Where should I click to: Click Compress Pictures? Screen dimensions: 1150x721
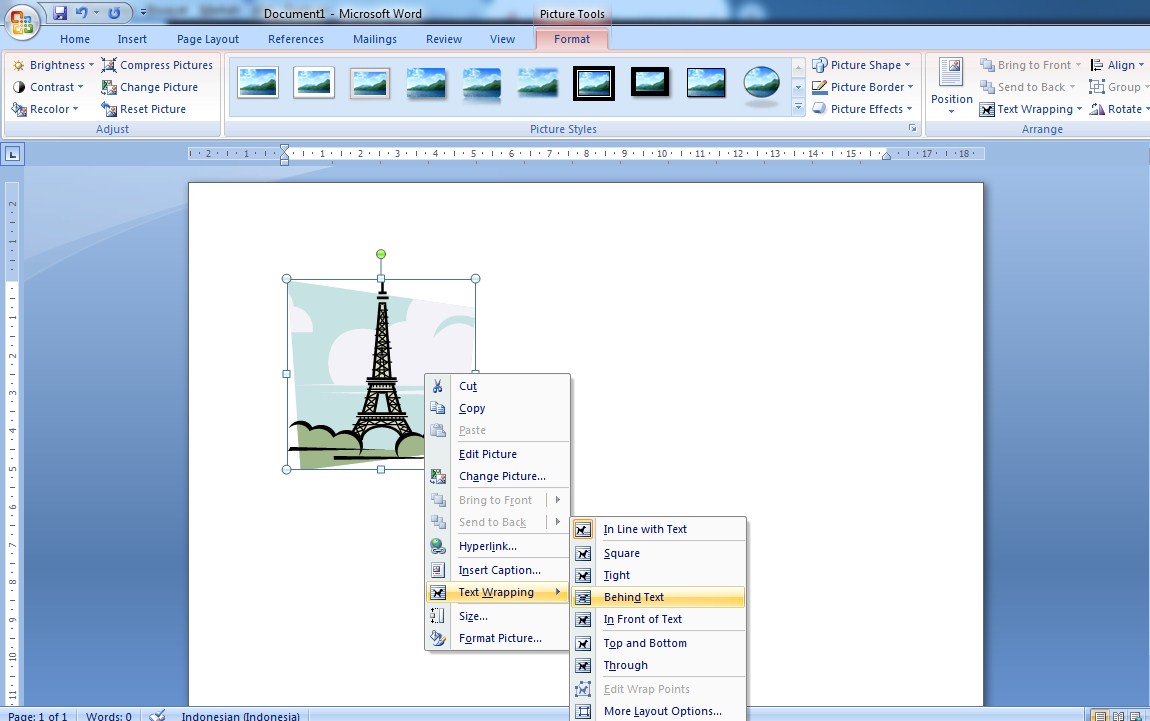(157, 65)
